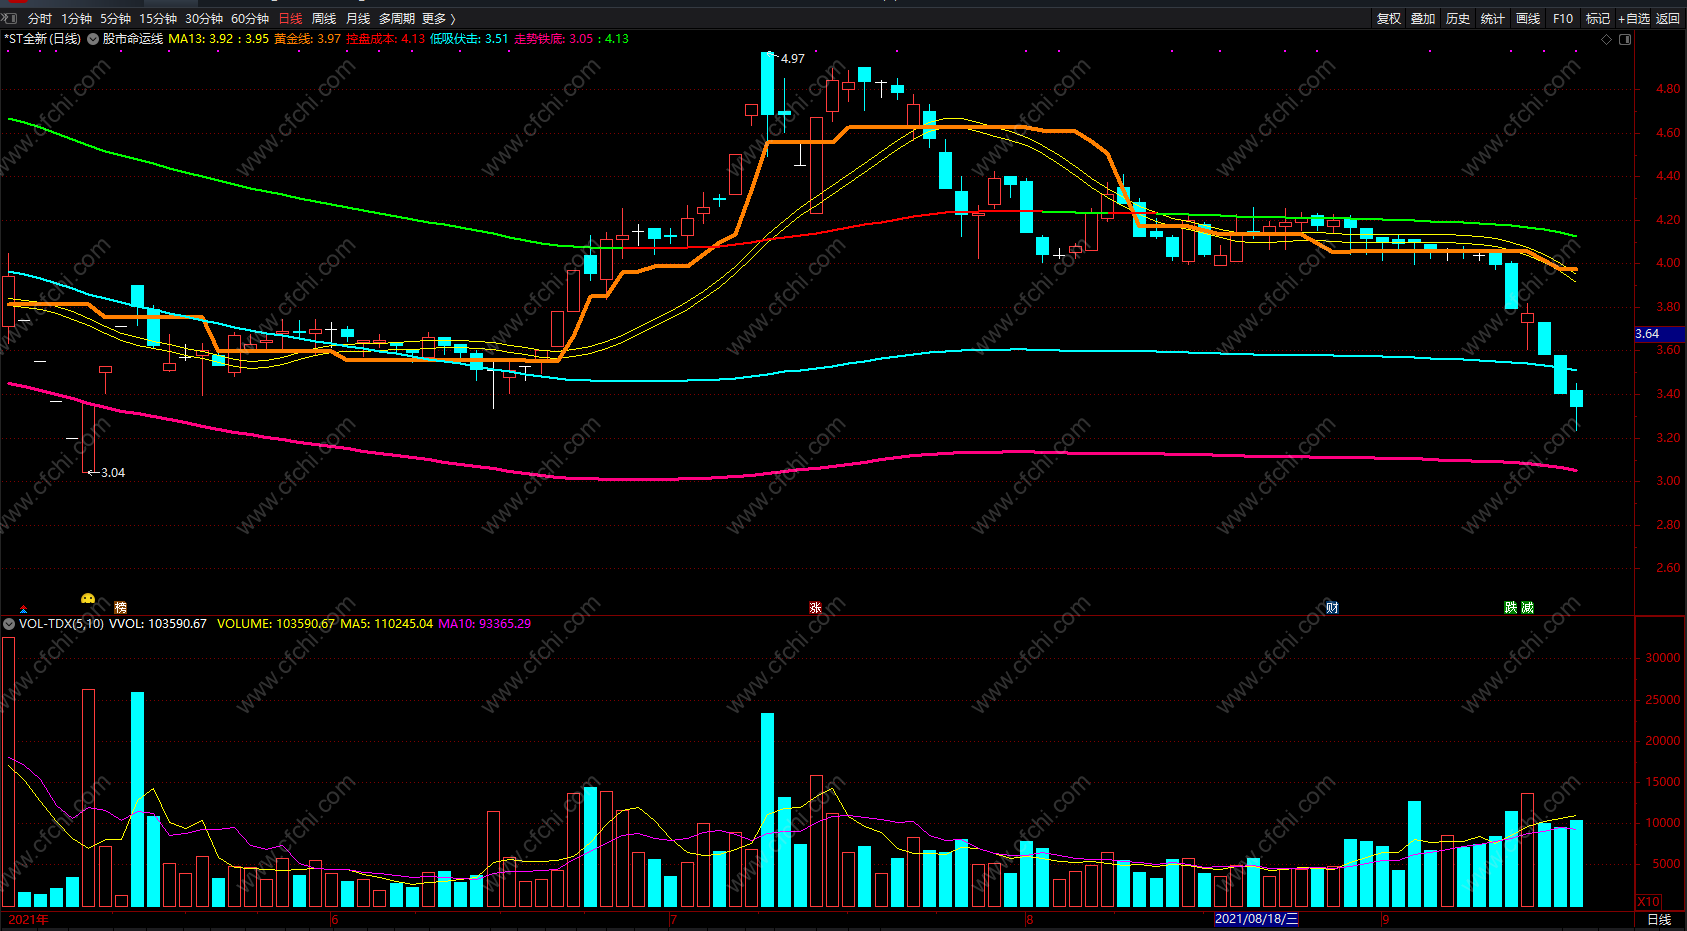Viewport: 1687px width, 931px height.
Task: Open the 历史 history button
Action: (1458, 19)
